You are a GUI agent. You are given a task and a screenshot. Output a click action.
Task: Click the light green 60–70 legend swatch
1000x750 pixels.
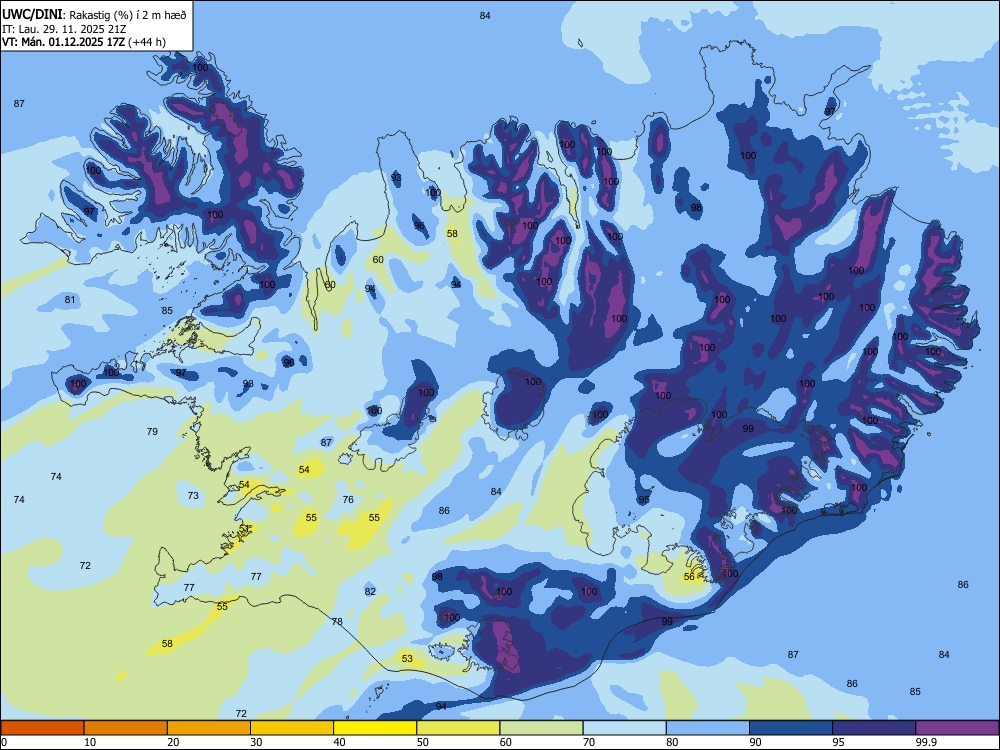(x=541, y=728)
